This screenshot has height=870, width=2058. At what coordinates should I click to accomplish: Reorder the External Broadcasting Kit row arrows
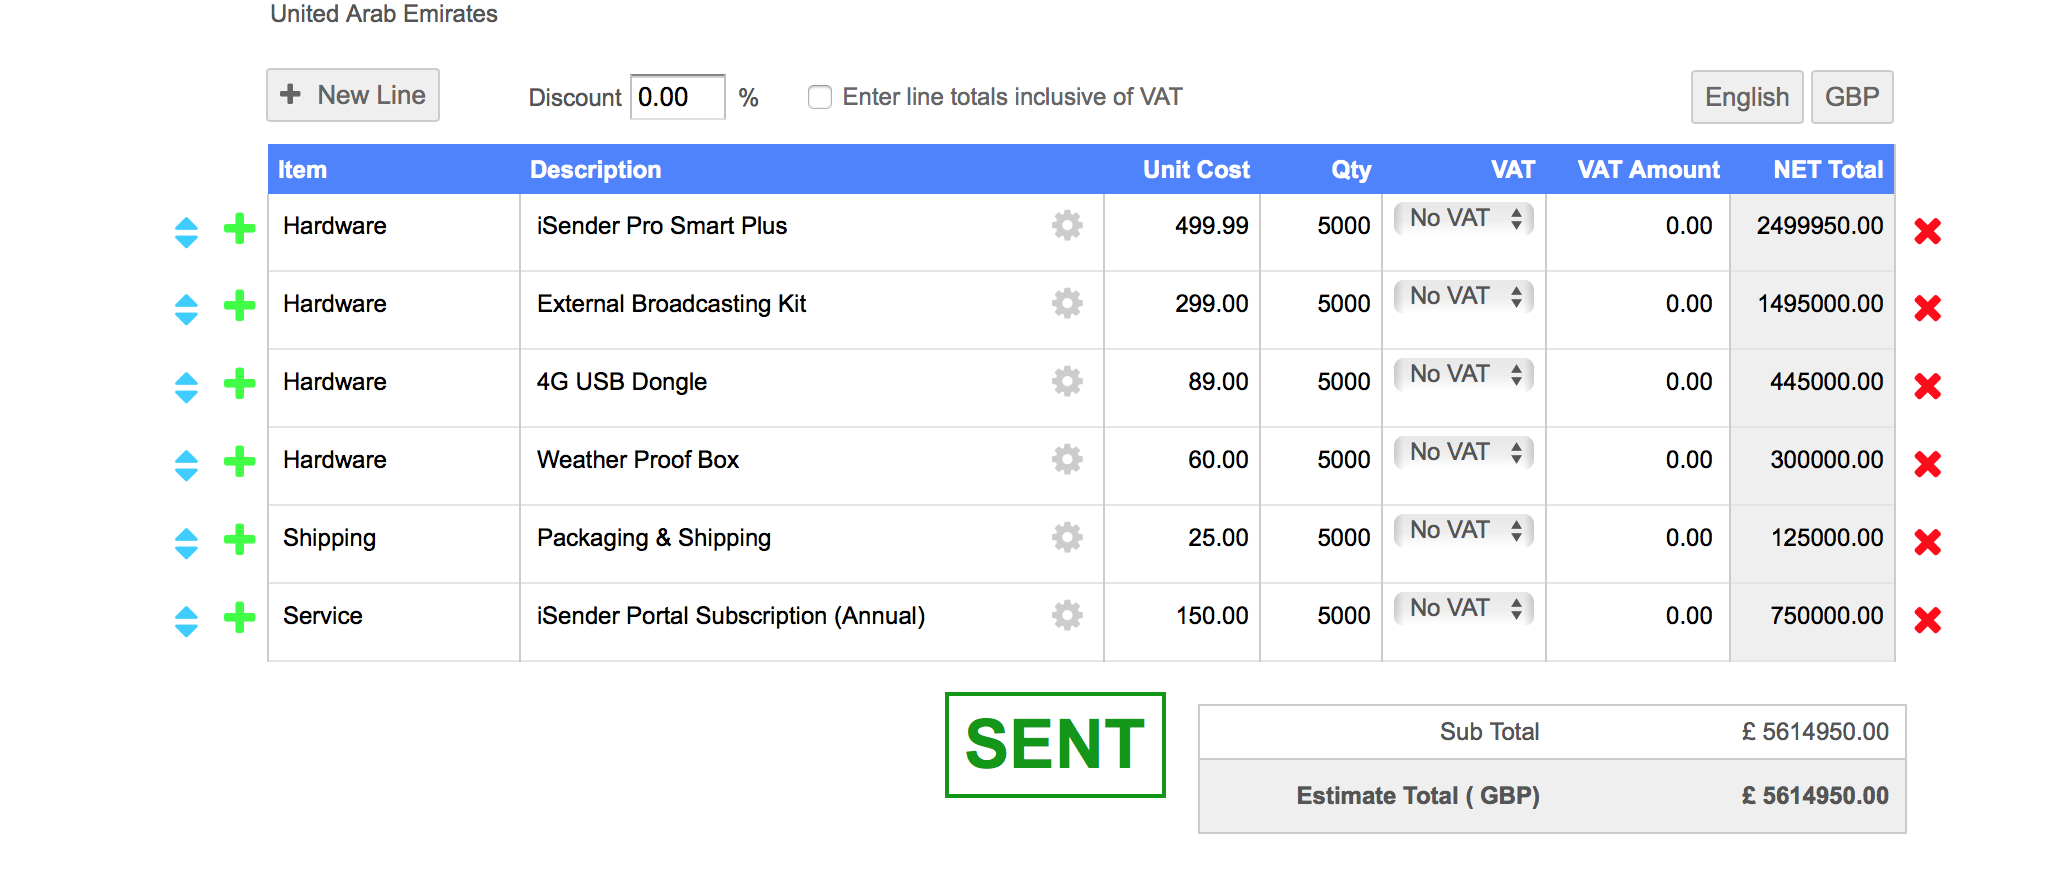186,310
